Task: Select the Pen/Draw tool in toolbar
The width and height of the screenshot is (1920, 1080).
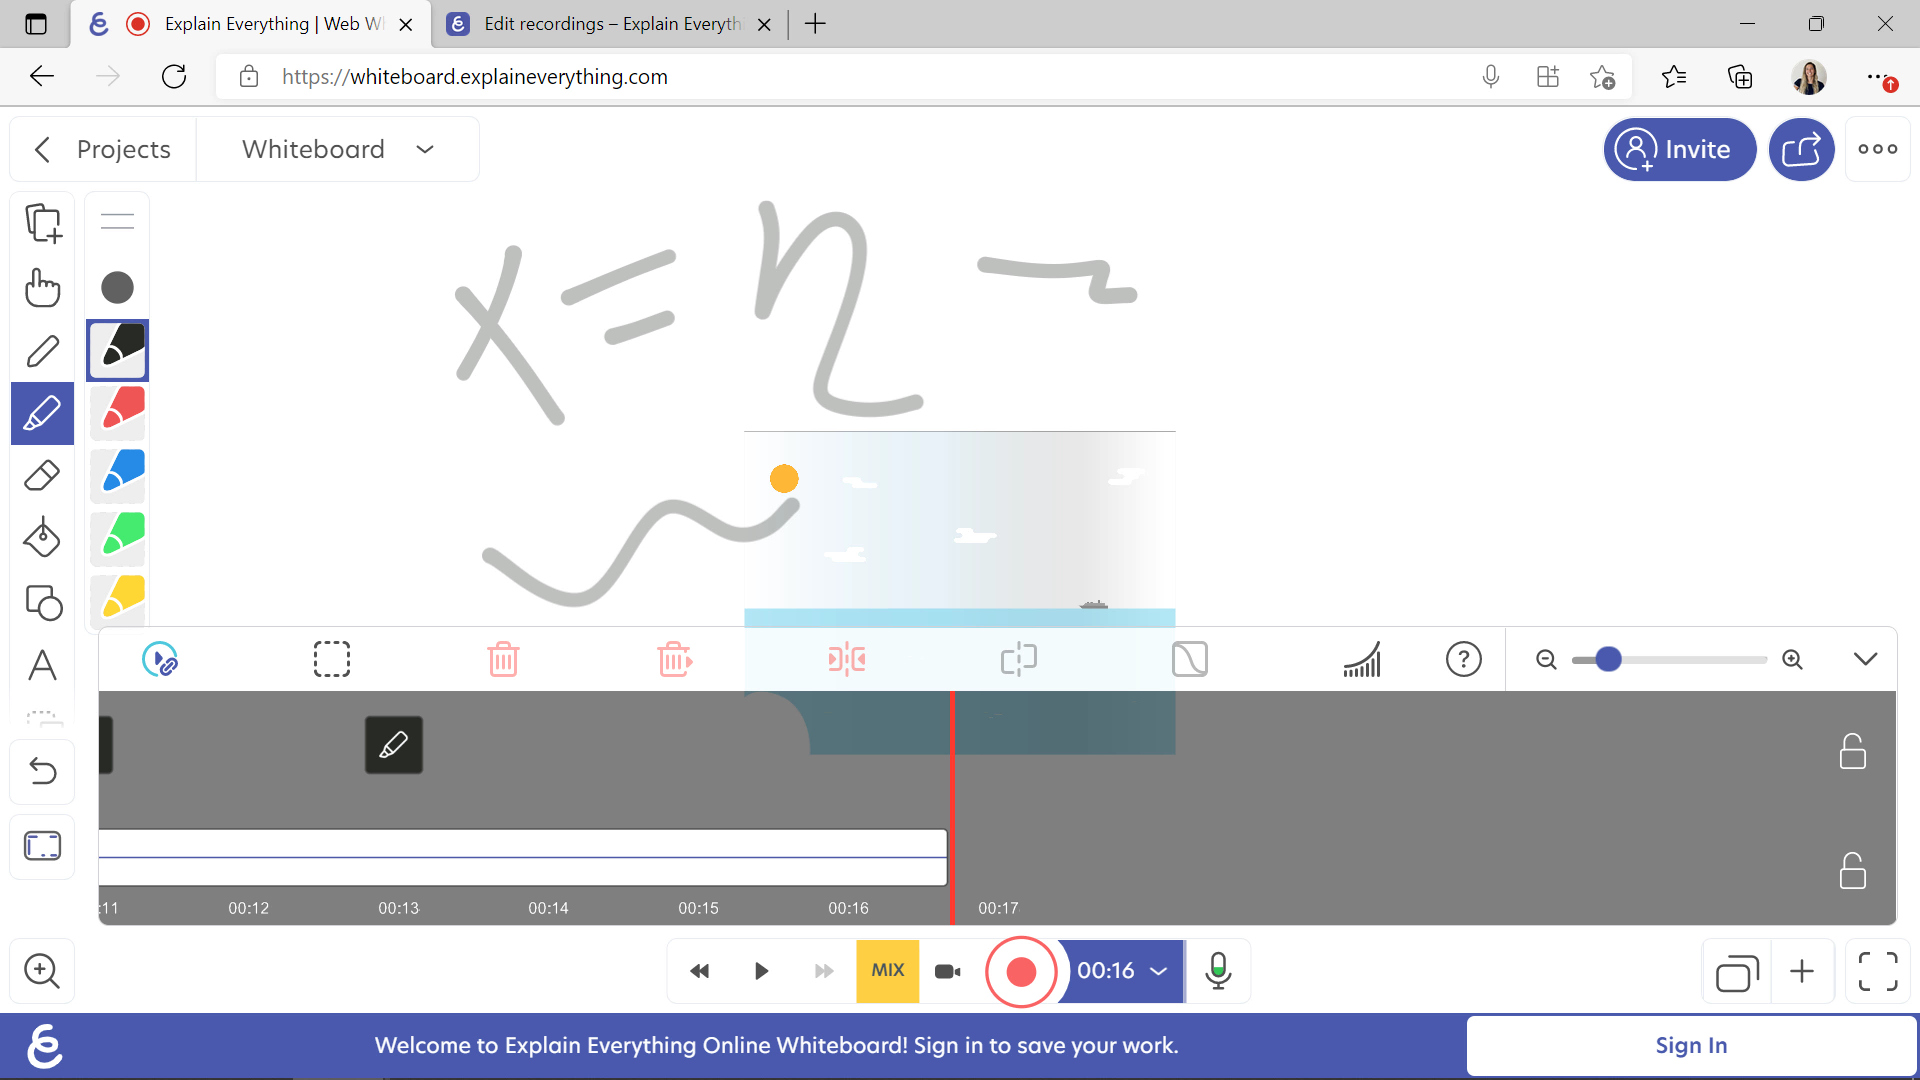Action: click(42, 352)
